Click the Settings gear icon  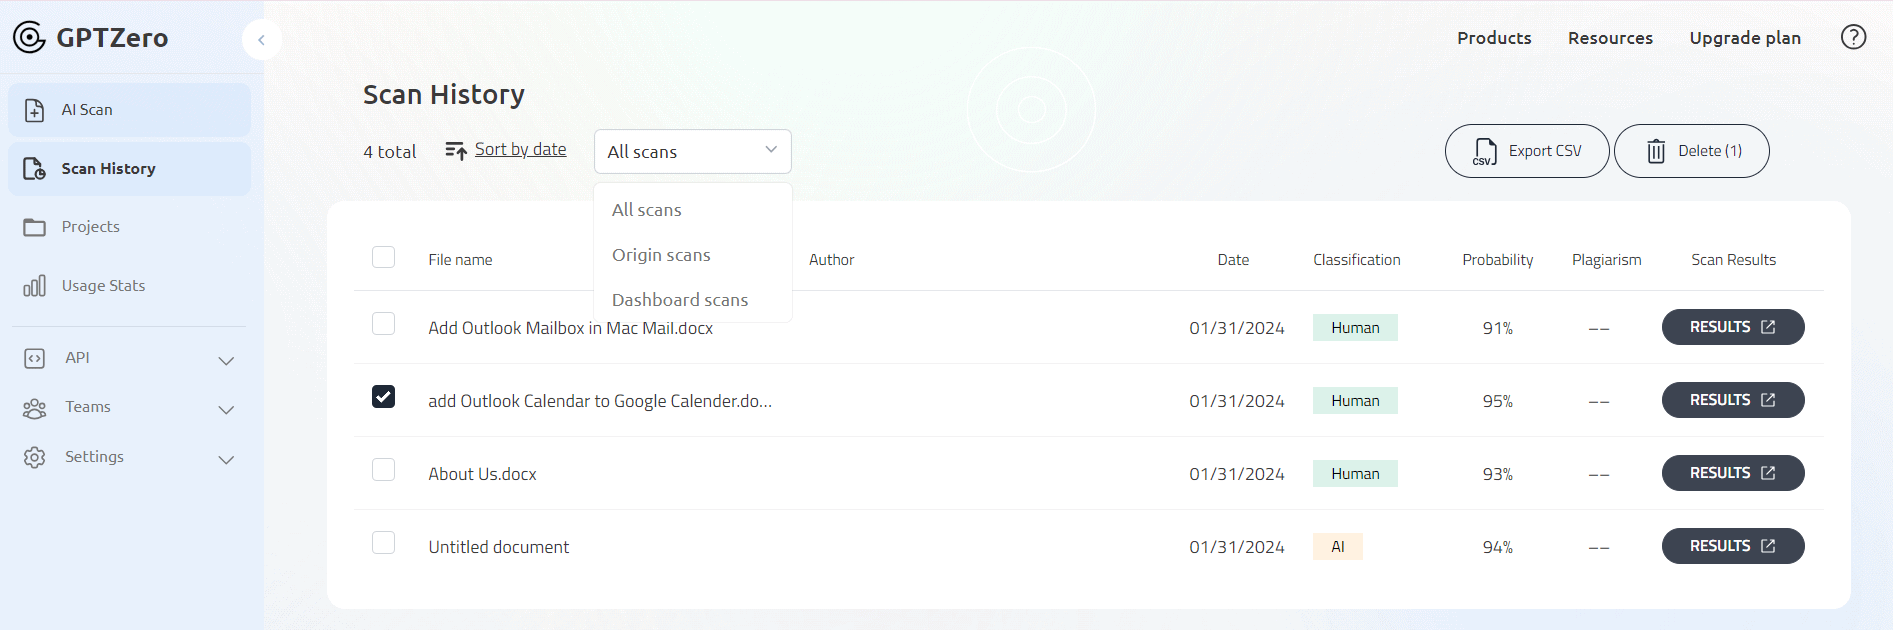(34, 457)
